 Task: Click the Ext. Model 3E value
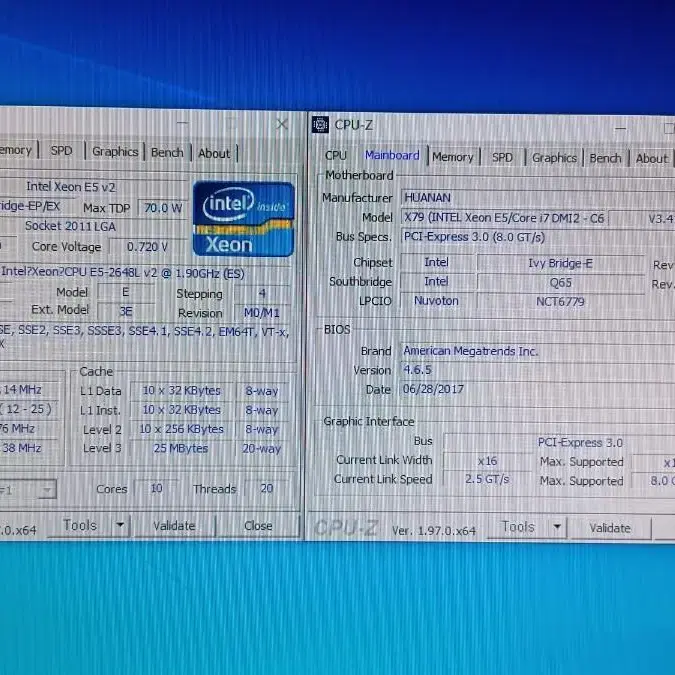126,311
